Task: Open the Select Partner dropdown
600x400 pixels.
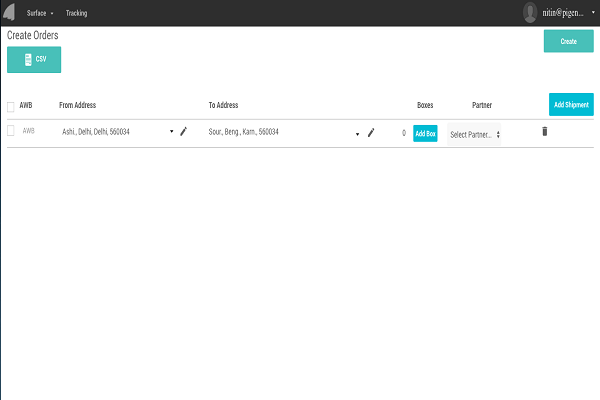Action: click(474, 134)
